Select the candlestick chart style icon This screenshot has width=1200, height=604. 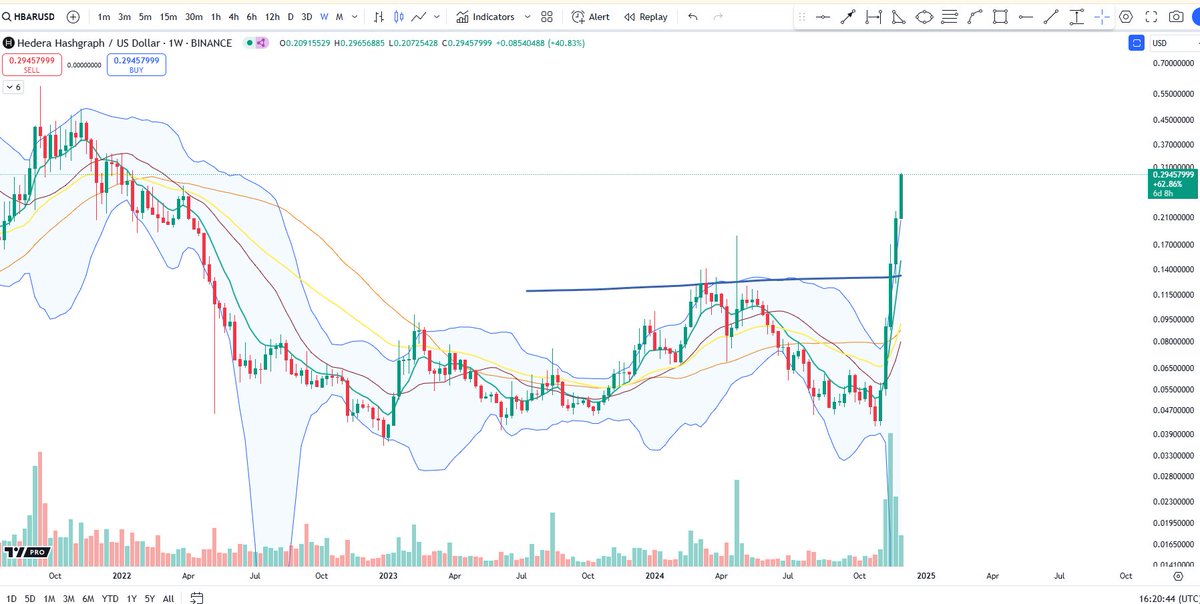tap(398, 17)
